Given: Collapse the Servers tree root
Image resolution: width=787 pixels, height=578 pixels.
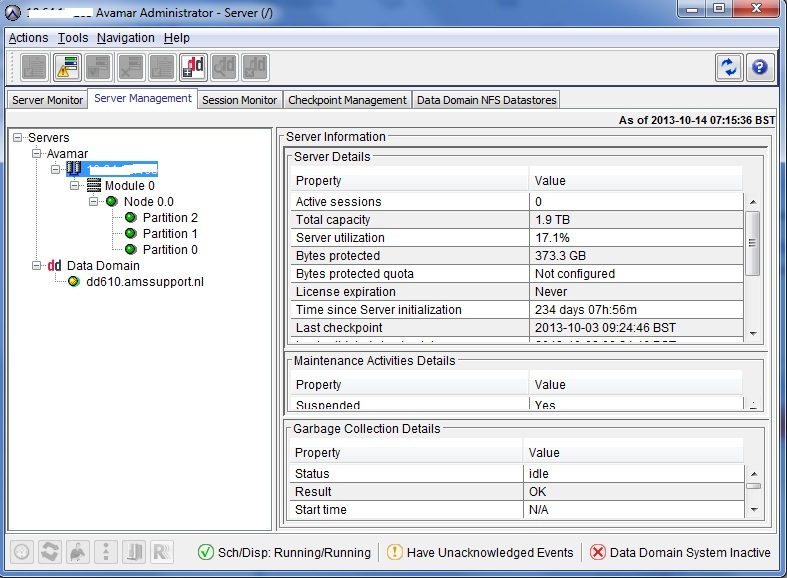Looking at the screenshot, I should (x=18, y=138).
